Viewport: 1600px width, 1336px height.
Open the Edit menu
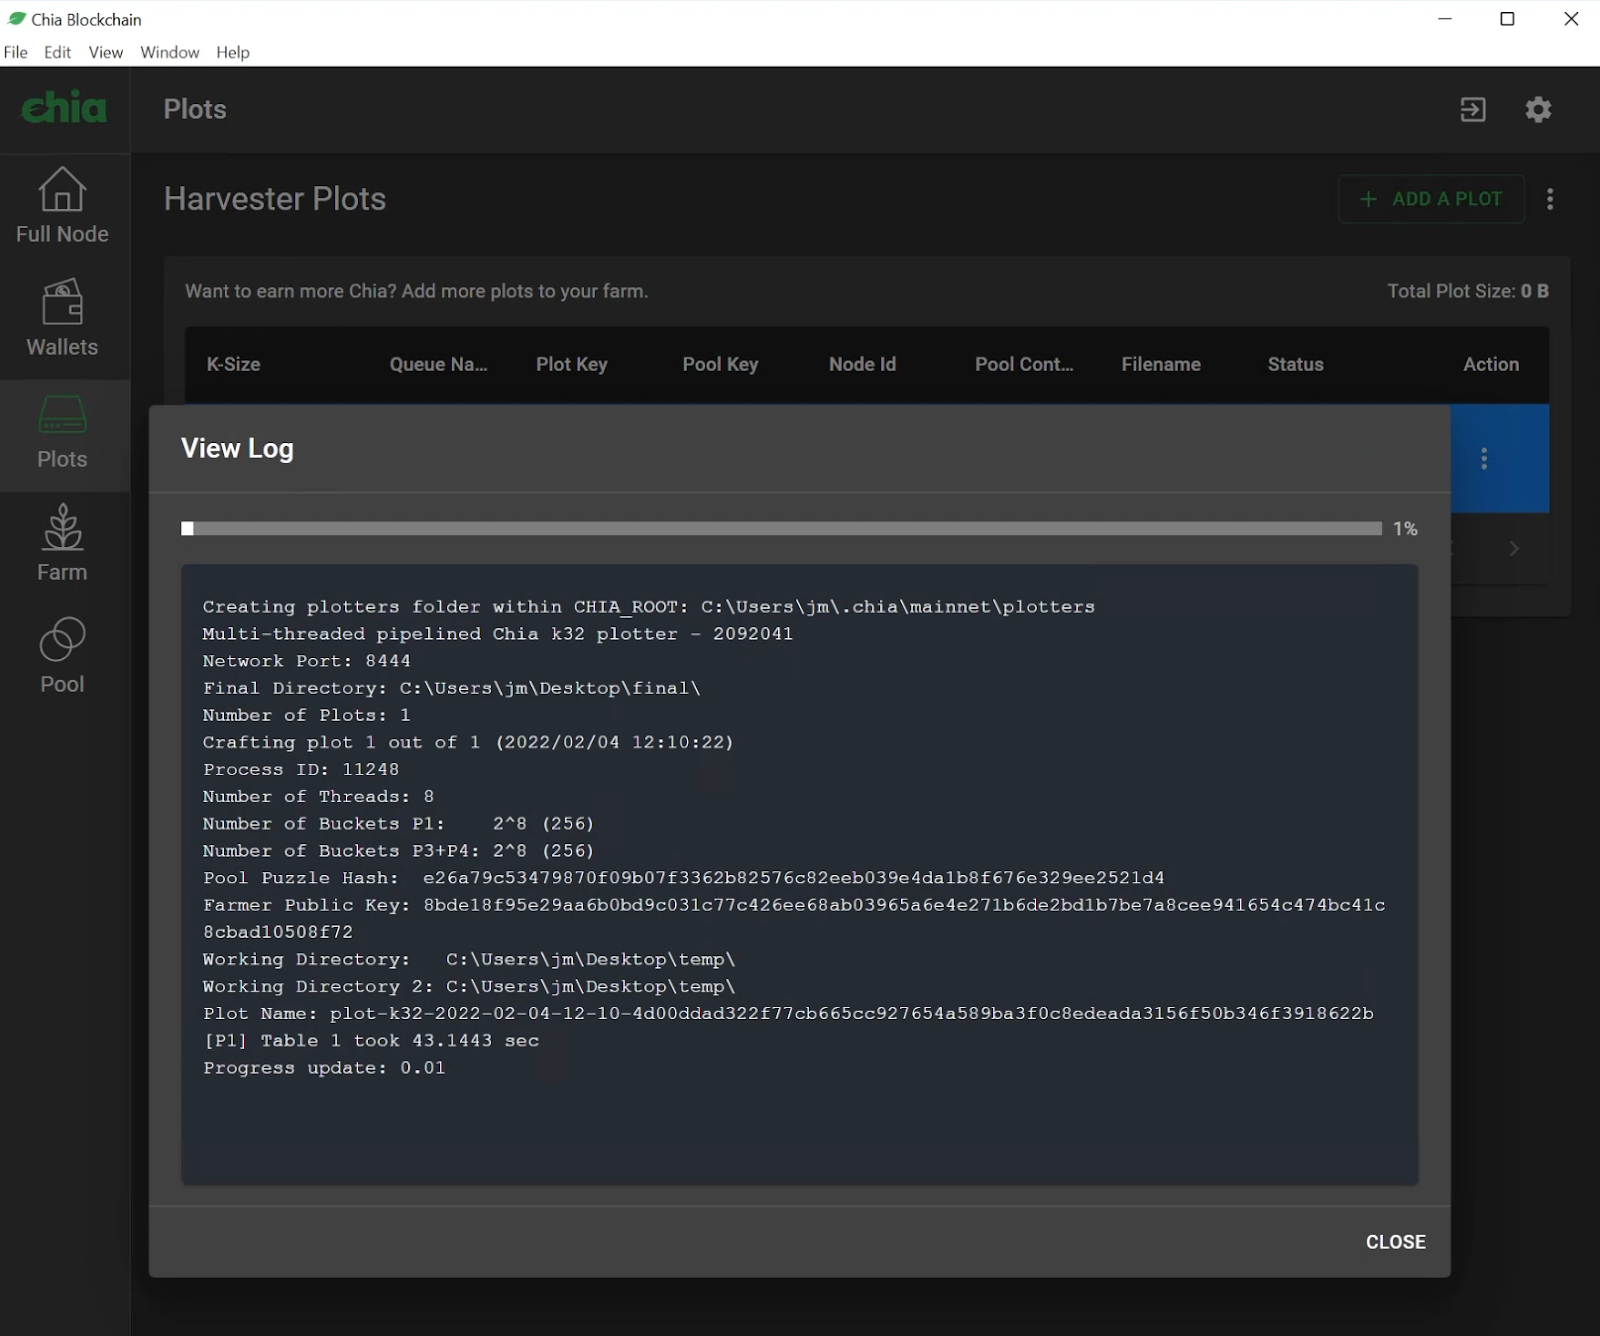point(57,52)
